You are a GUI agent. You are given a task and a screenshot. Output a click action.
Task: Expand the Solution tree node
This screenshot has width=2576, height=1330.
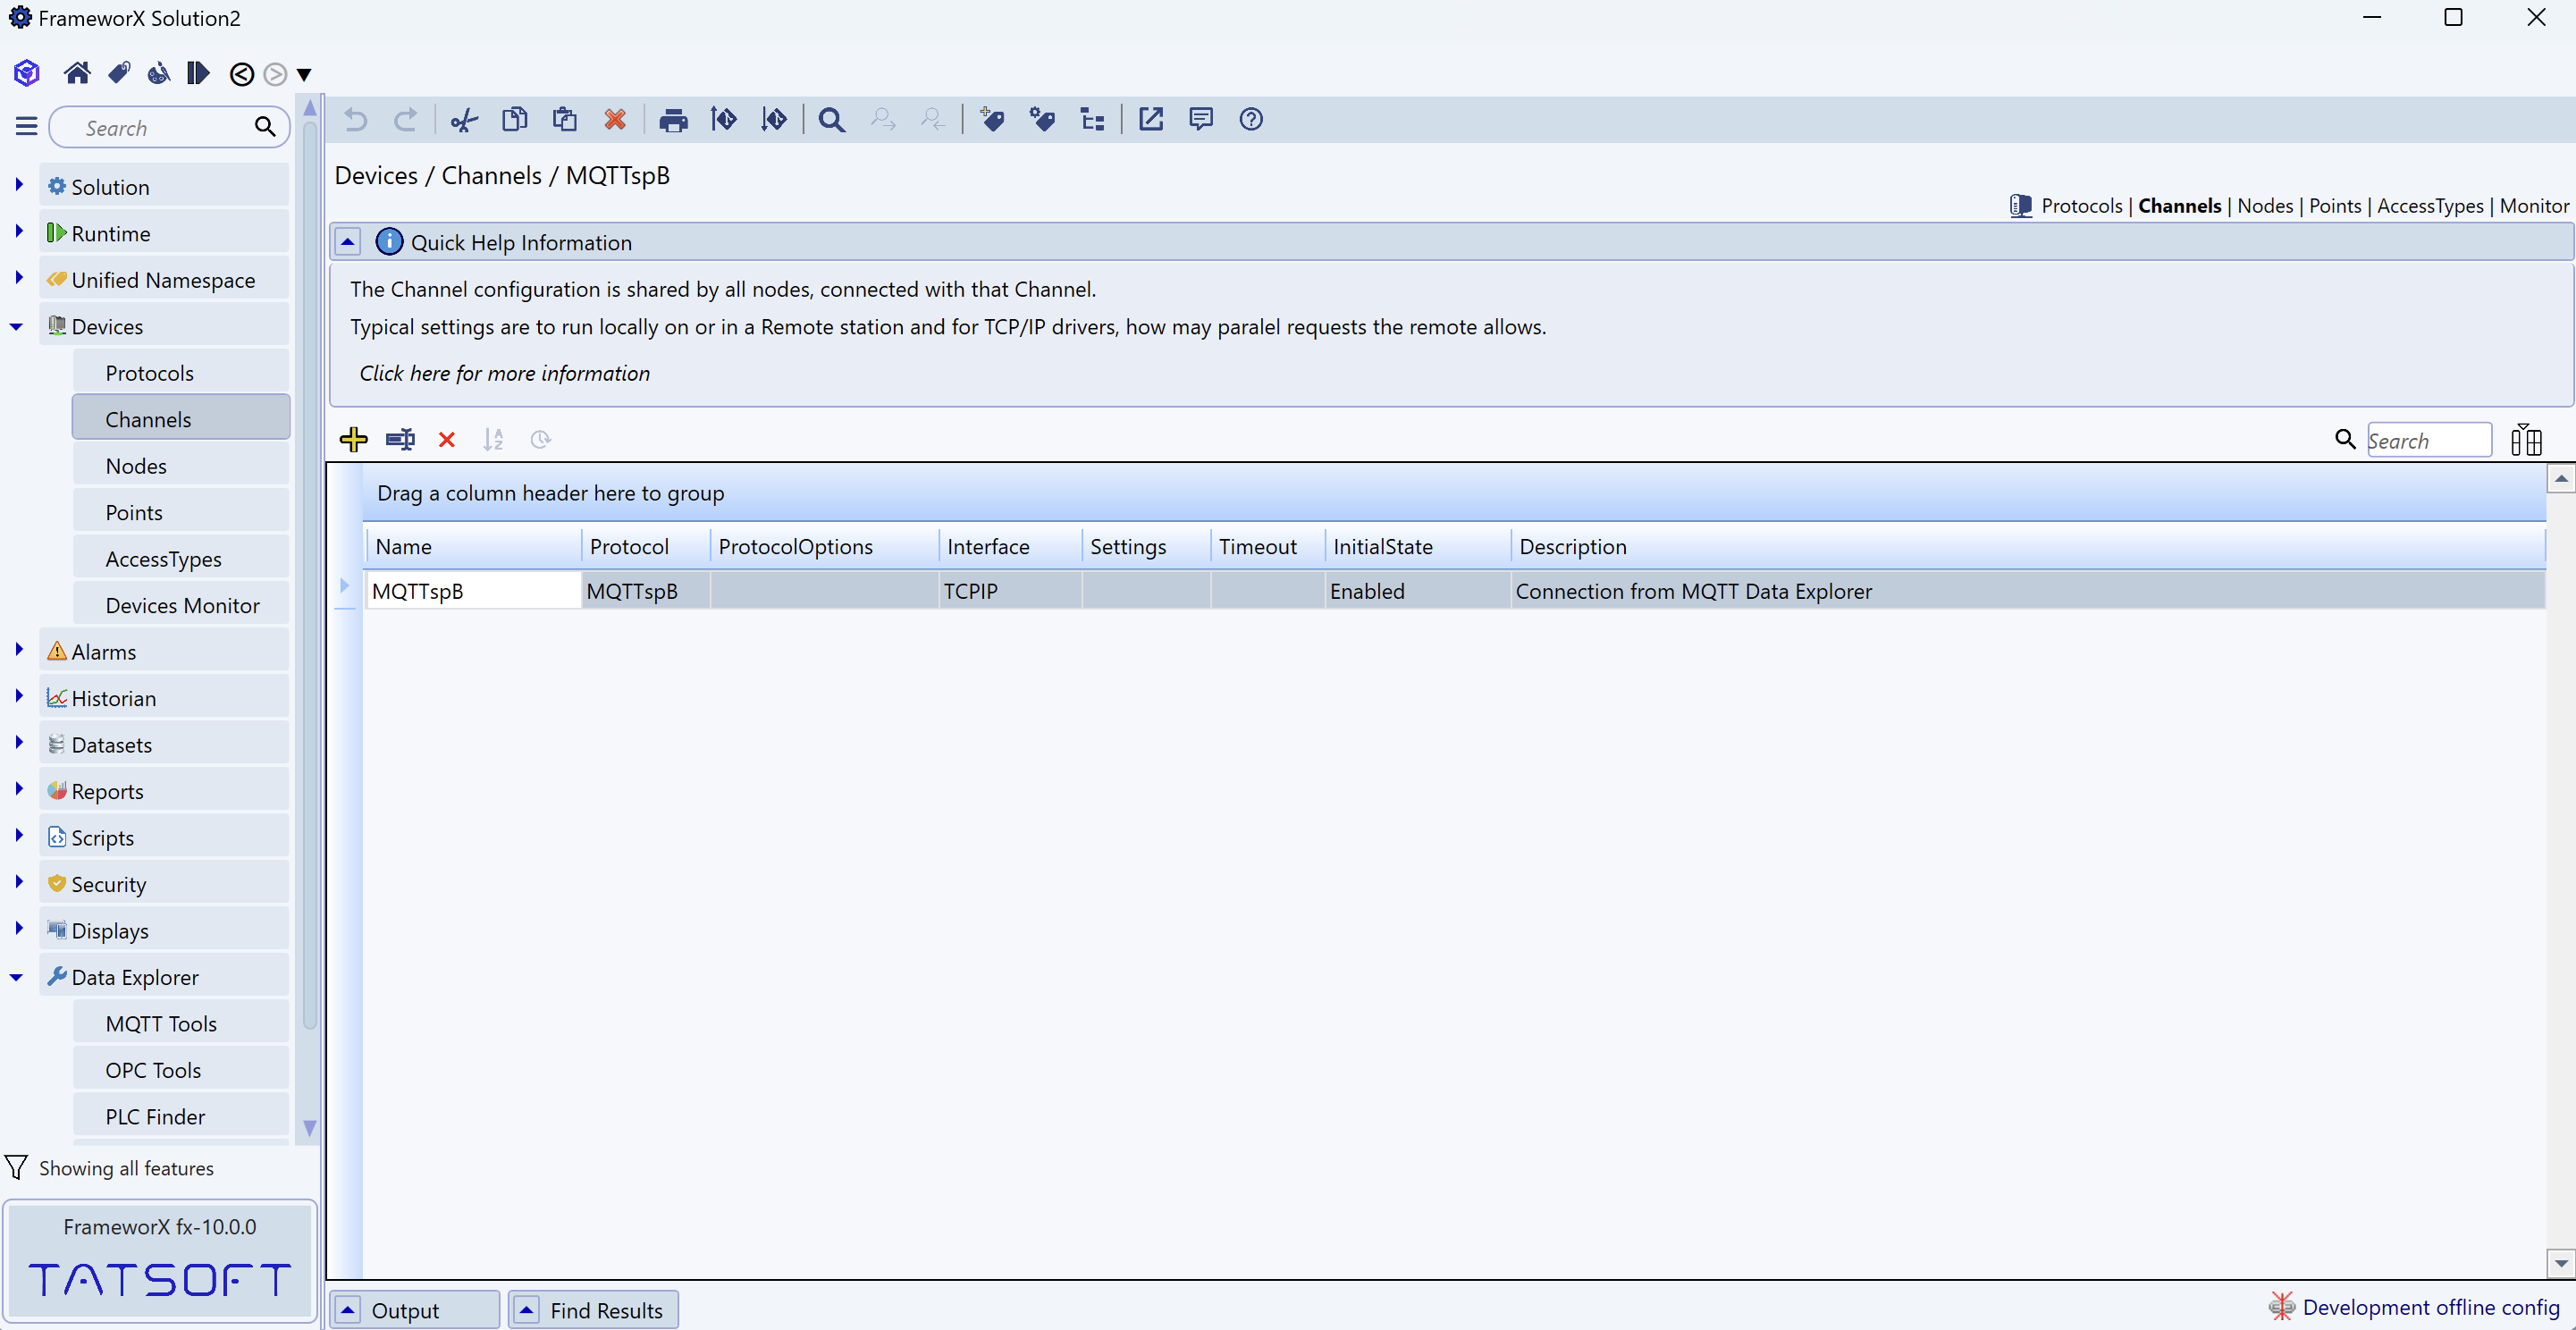pyautogui.click(x=18, y=185)
